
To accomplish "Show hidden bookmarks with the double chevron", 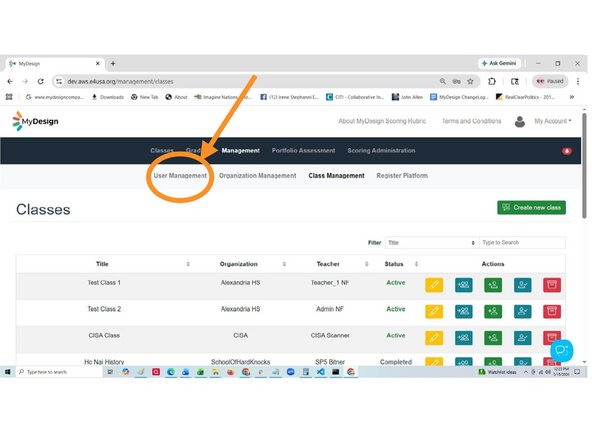I will 572,97.
